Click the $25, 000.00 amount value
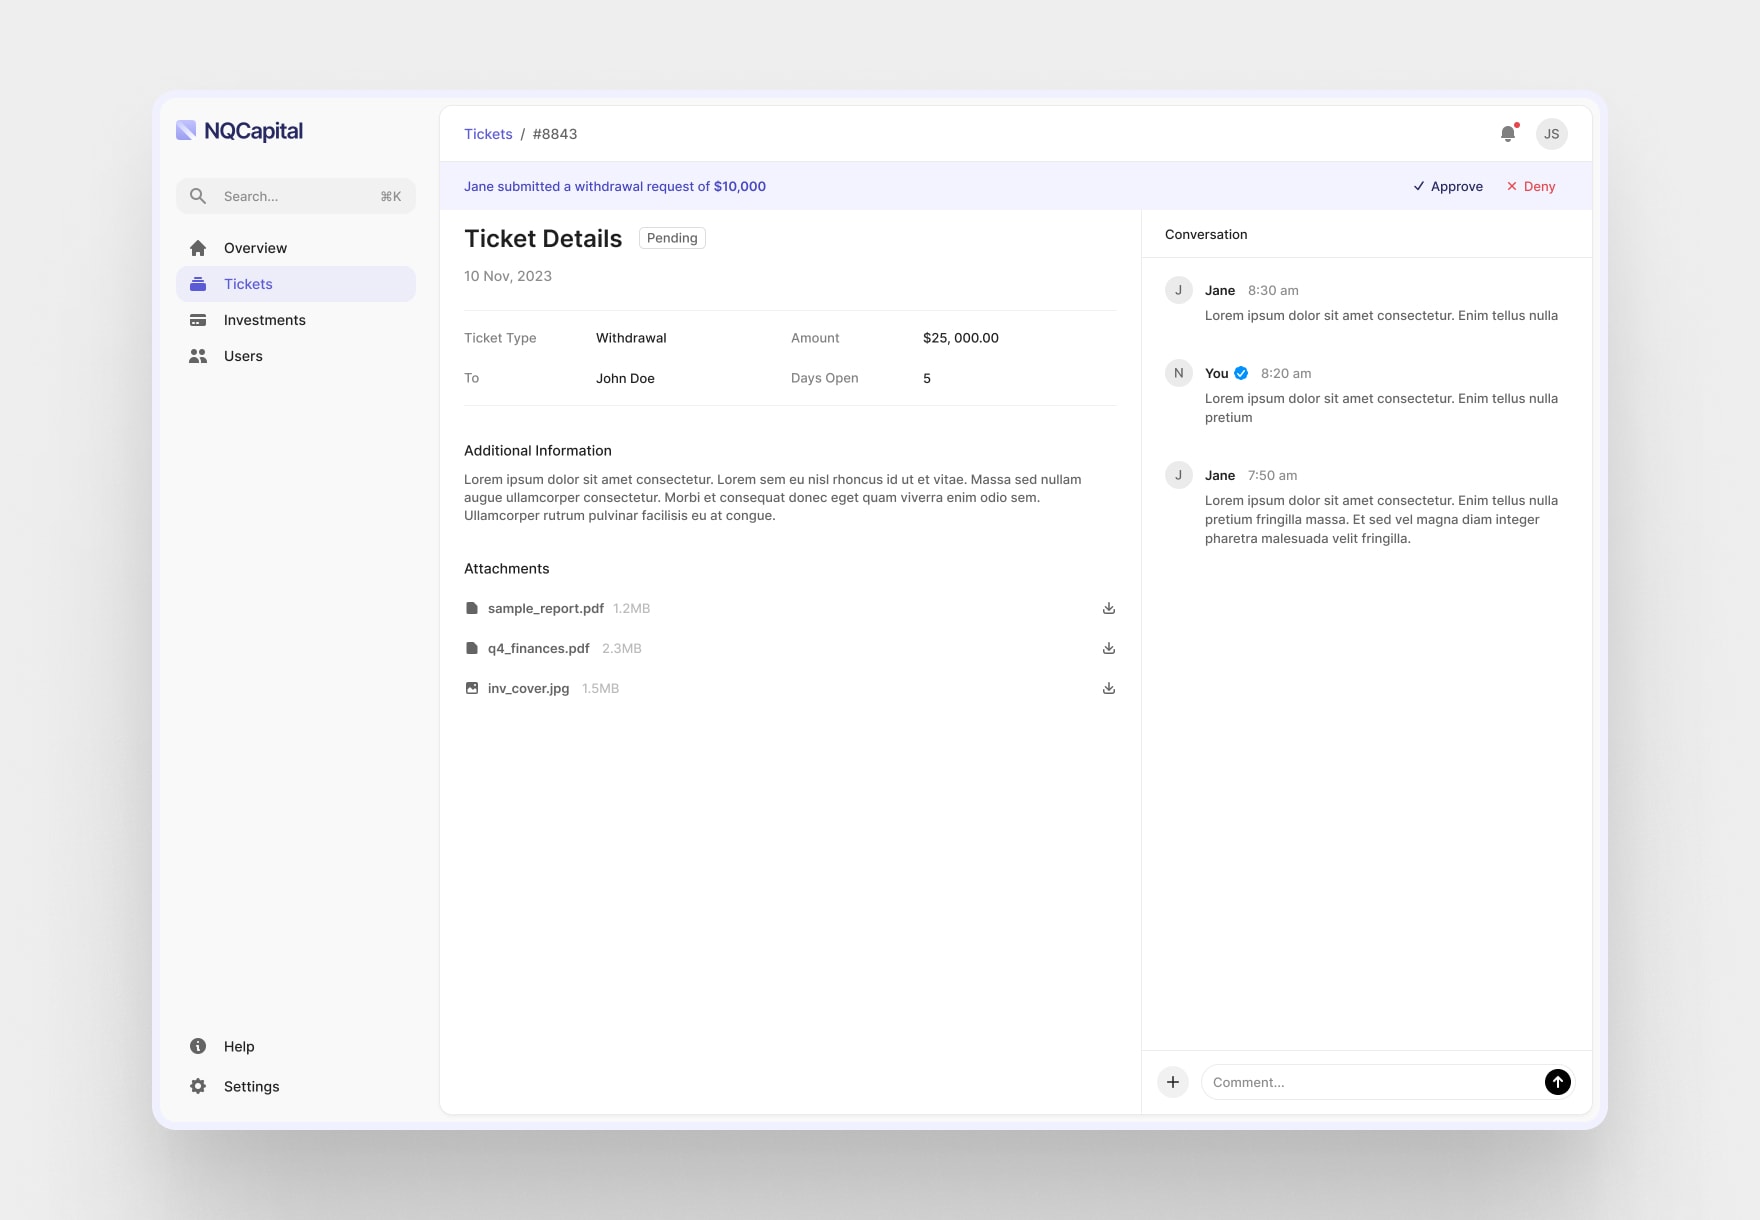This screenshot has height=1220, width=1760. point(961,338)
